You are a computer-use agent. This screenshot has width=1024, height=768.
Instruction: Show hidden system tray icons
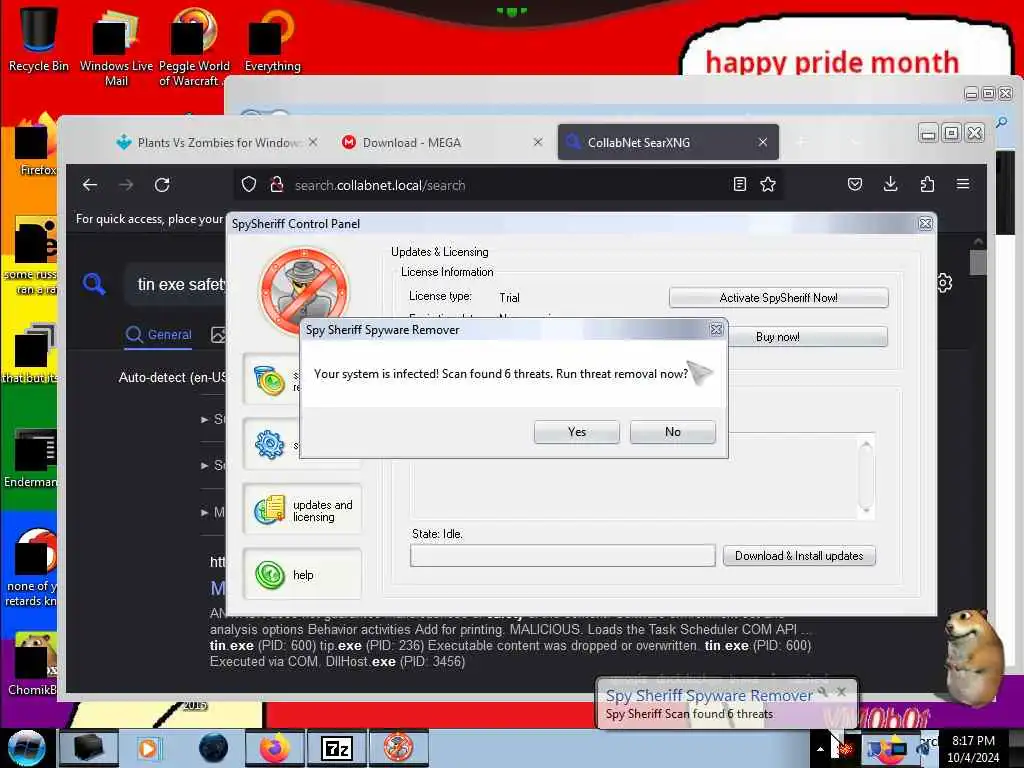pyautogui.click(x=820, y=749)
